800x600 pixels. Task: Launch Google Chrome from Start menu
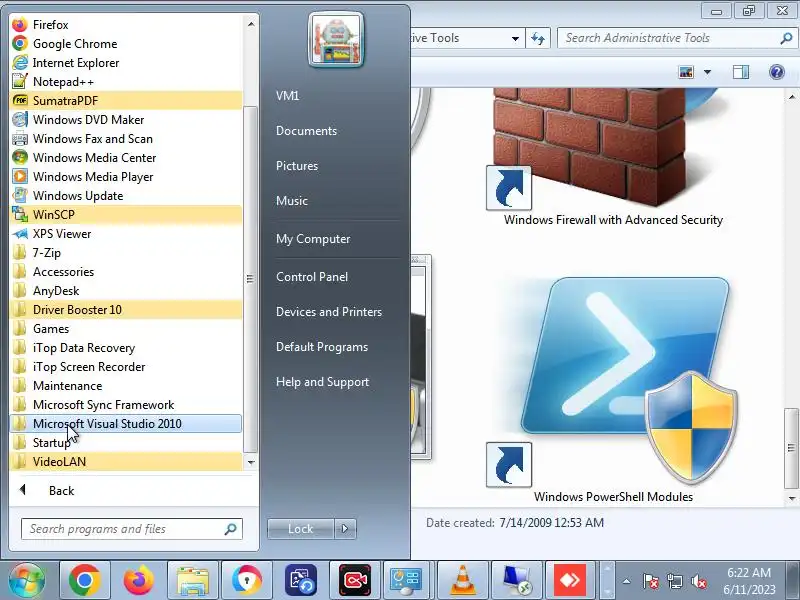(x=126, y=44)
